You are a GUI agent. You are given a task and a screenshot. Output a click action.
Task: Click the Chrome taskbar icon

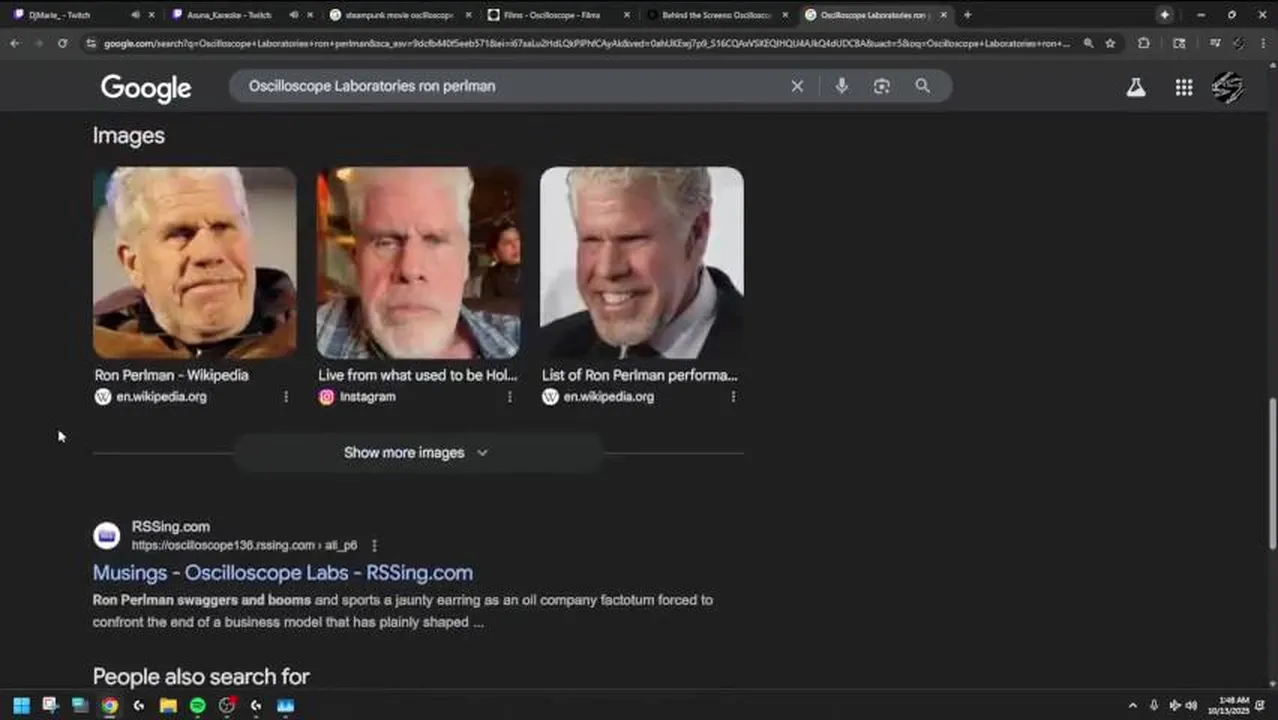(109, 706)
